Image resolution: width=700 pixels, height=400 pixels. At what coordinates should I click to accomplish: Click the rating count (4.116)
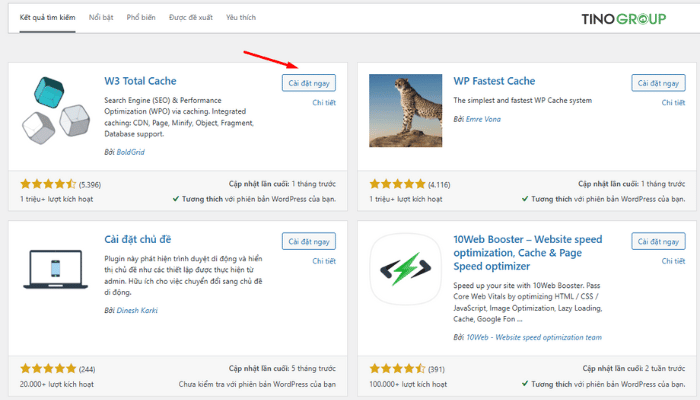439,184
